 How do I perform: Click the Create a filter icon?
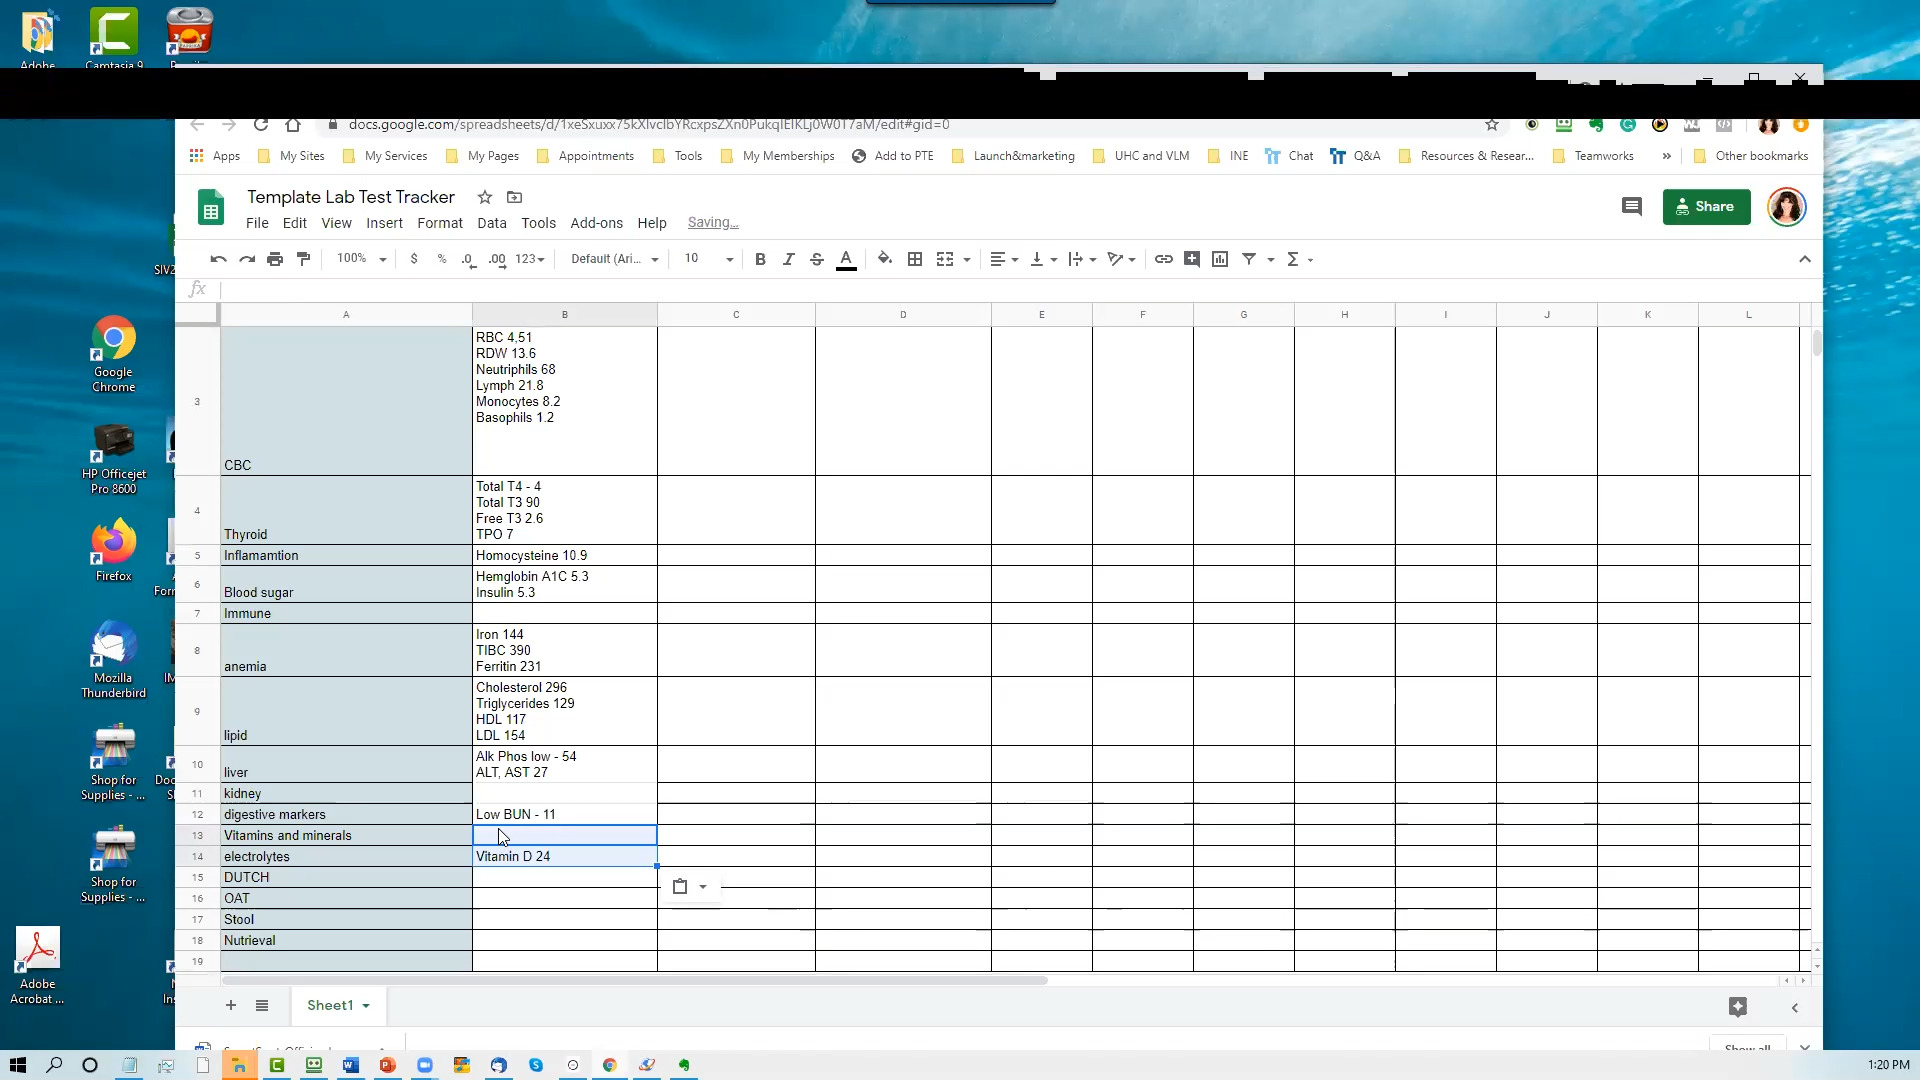click(x=1249, y=259)
